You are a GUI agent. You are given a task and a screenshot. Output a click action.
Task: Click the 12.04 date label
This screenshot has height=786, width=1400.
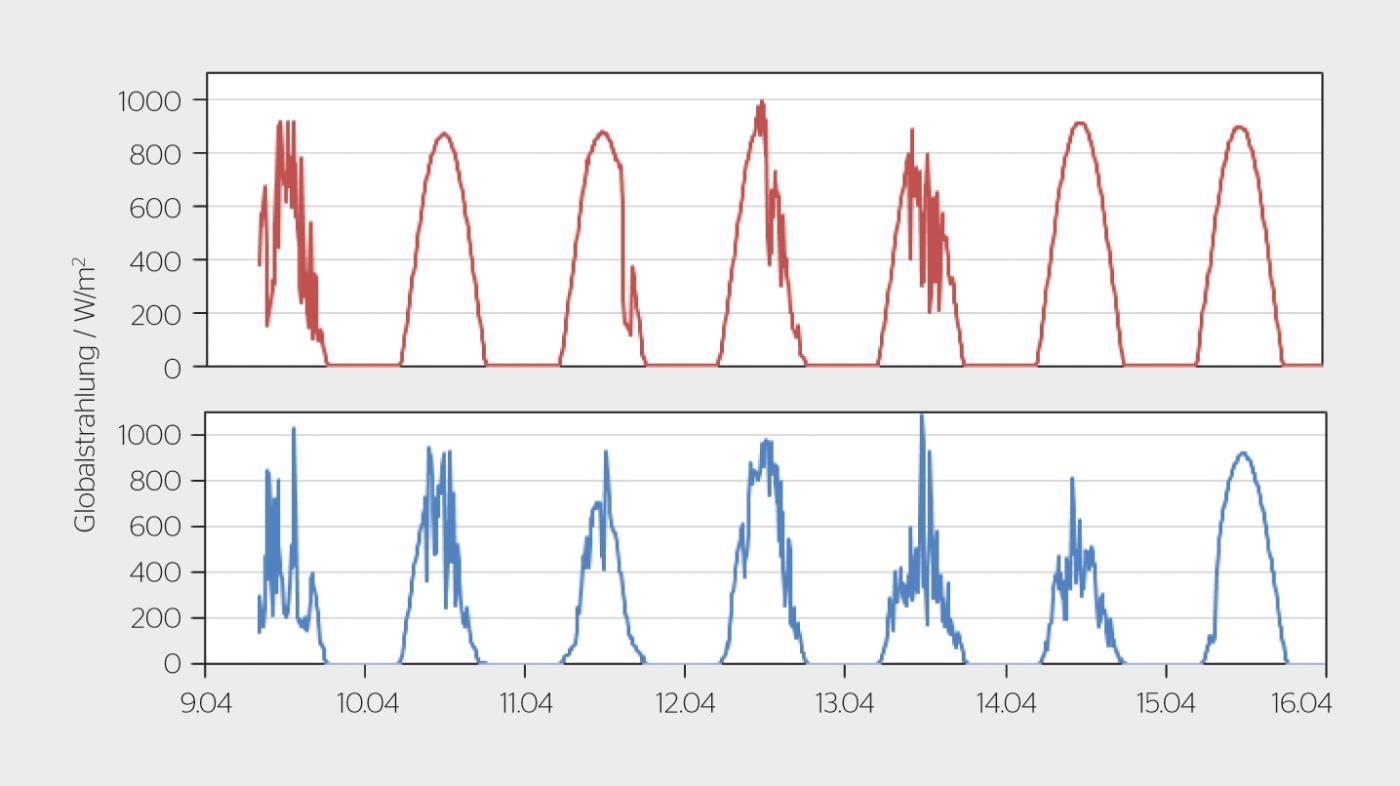tap(686, 704)
